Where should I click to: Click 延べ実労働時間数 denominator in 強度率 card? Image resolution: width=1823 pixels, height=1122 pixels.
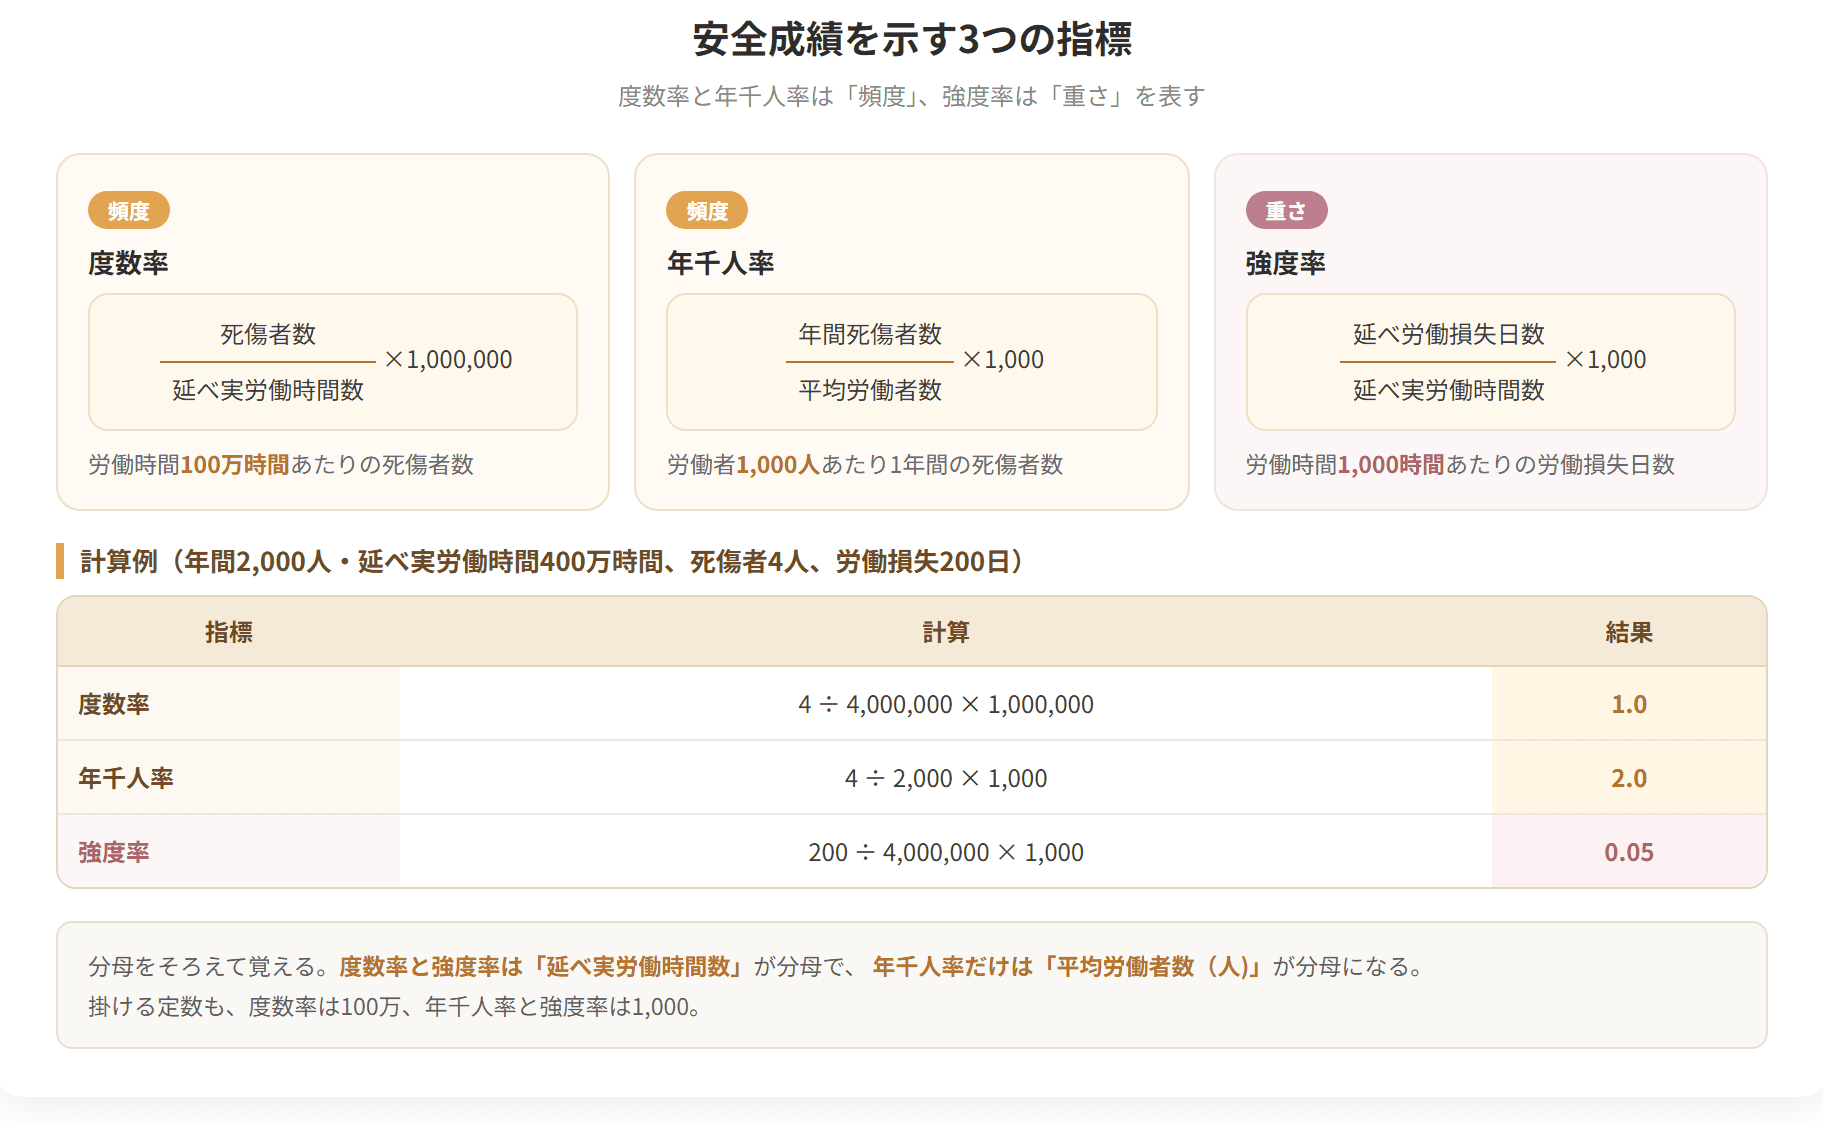pos(1448,390)
